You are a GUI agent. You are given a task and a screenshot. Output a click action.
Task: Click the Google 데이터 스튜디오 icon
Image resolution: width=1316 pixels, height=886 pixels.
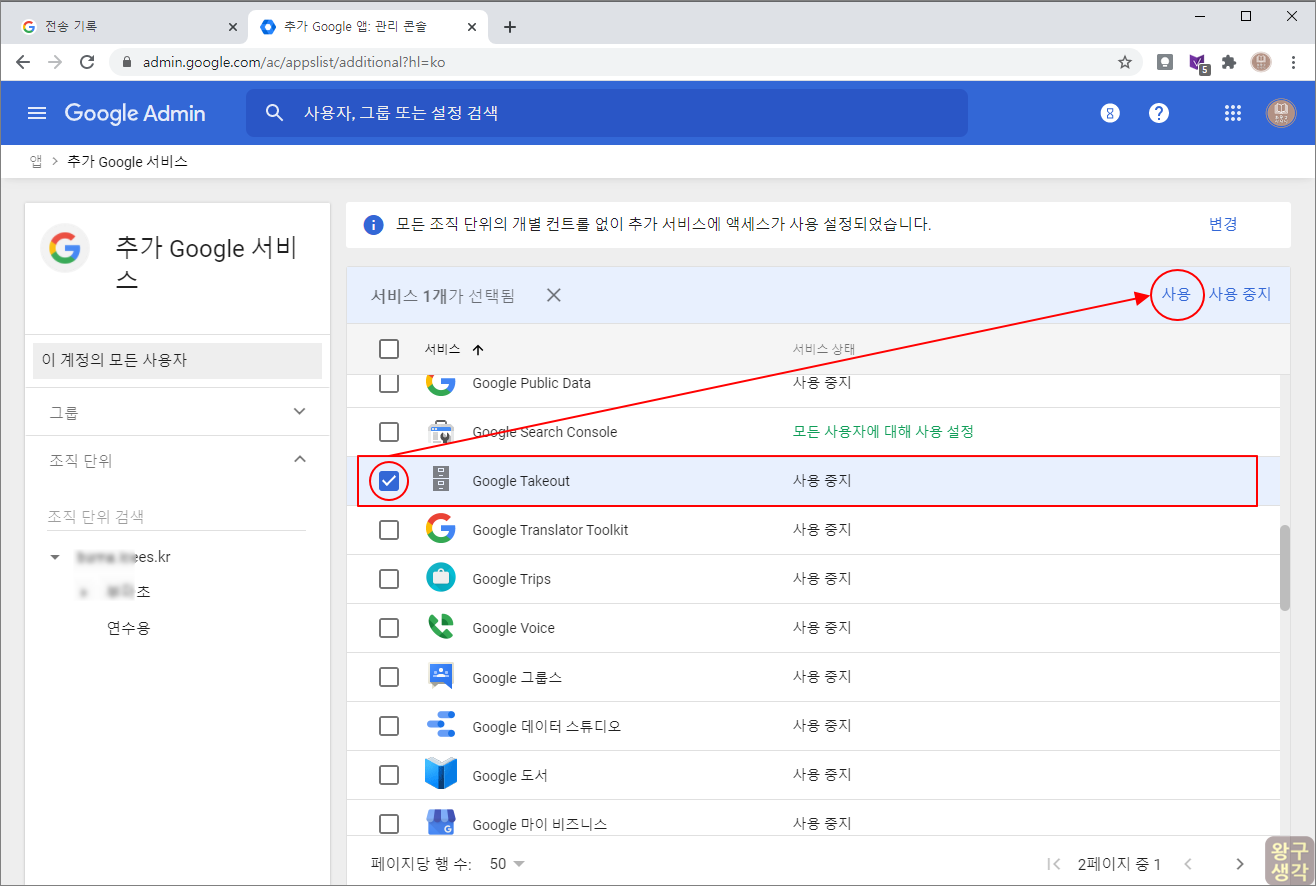pos(441,726)
